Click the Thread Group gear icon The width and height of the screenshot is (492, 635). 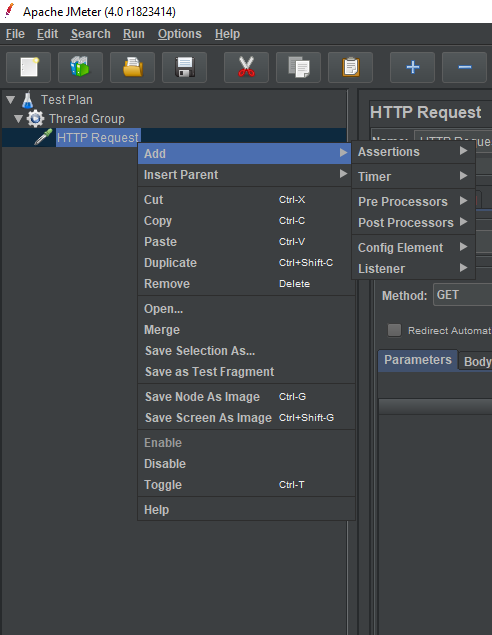(x=35, y=119)
